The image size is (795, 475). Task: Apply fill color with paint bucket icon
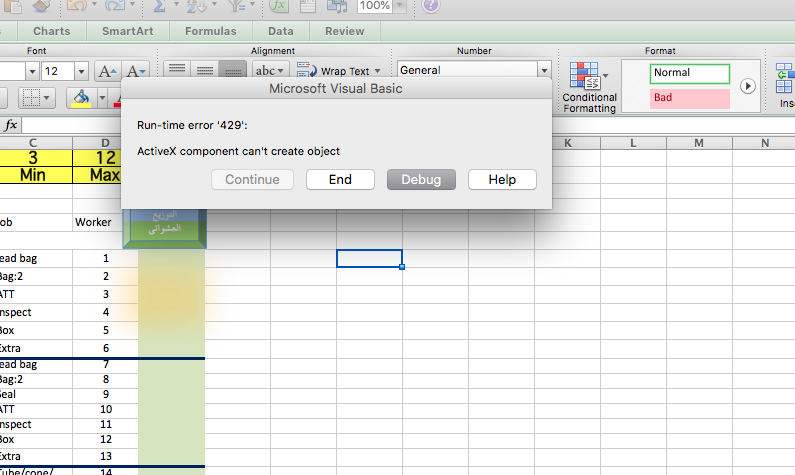pos(81,97)
